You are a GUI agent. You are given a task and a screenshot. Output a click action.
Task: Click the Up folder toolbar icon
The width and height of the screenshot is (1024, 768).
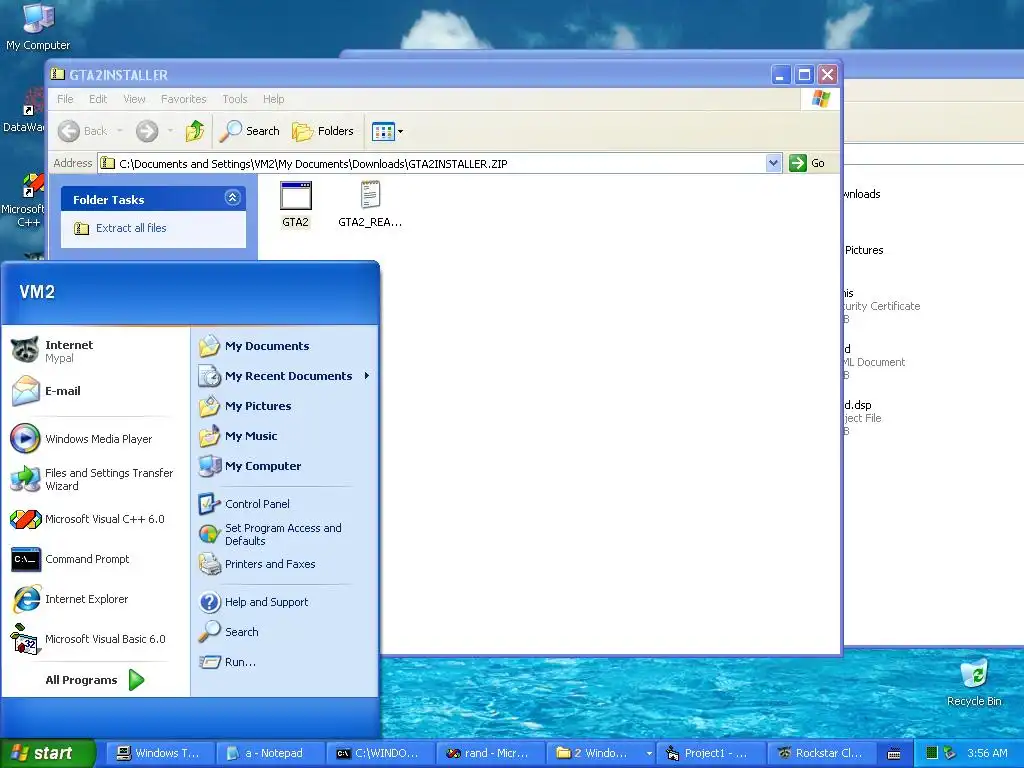[195, 131]
